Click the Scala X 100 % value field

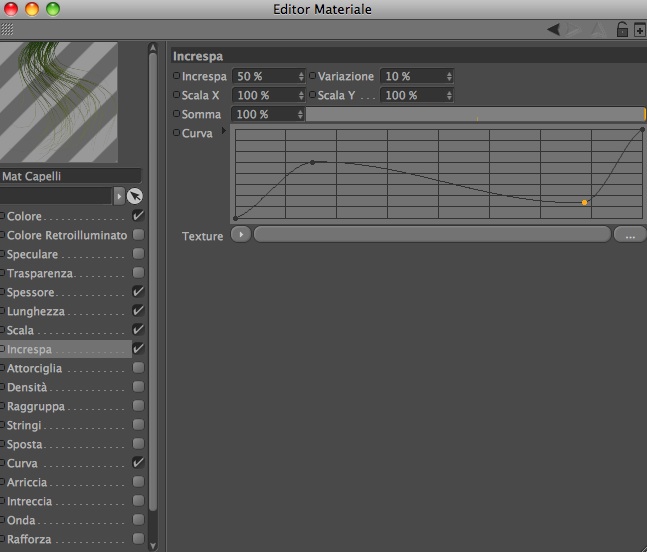(268, 95)
